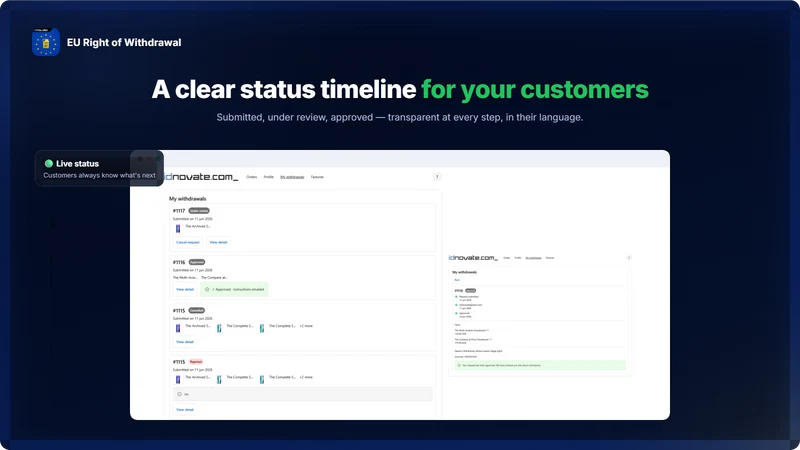The height and width of the screenshot is (450, 800).
Task: Click the Approved instructions emailed banner
Action: 235,289
